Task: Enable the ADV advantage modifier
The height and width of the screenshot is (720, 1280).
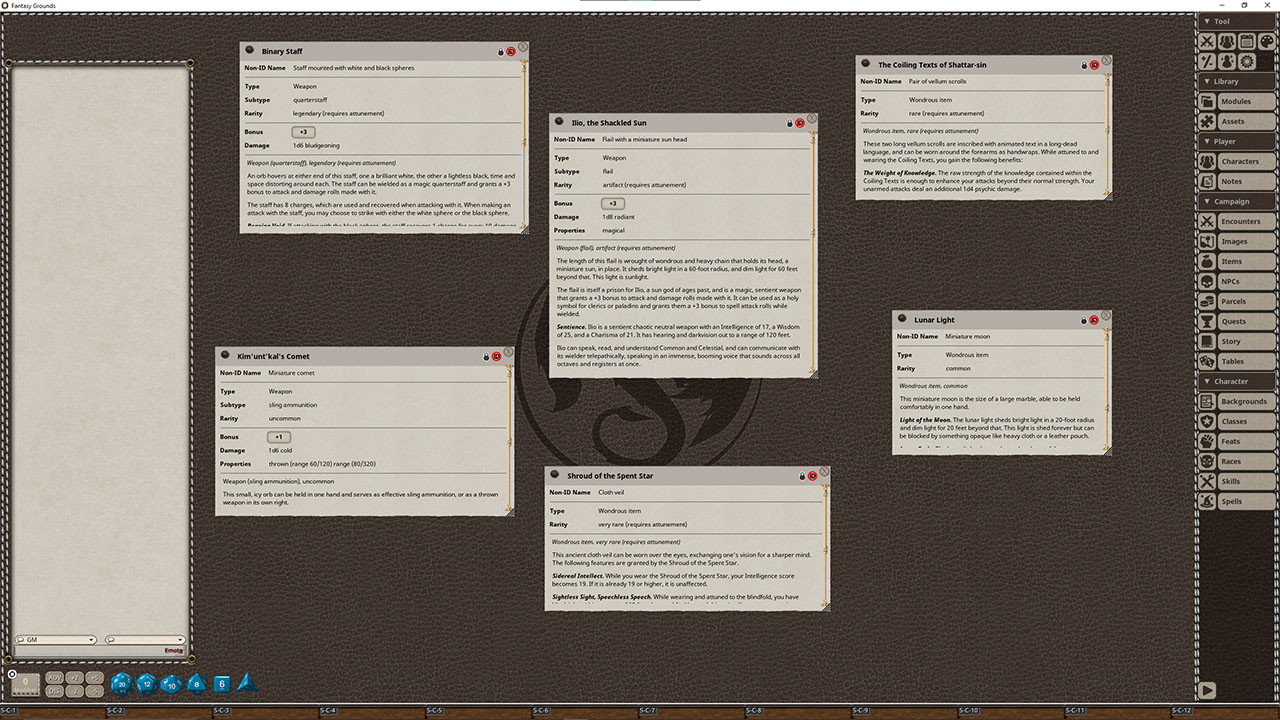Action: [54, 677]
